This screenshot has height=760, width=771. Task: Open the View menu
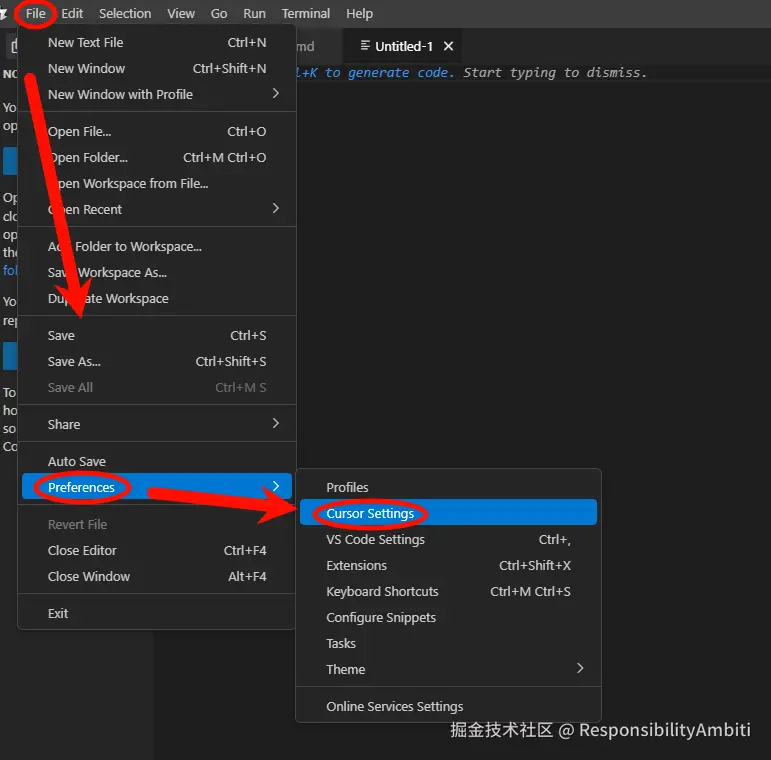point(180,14)
